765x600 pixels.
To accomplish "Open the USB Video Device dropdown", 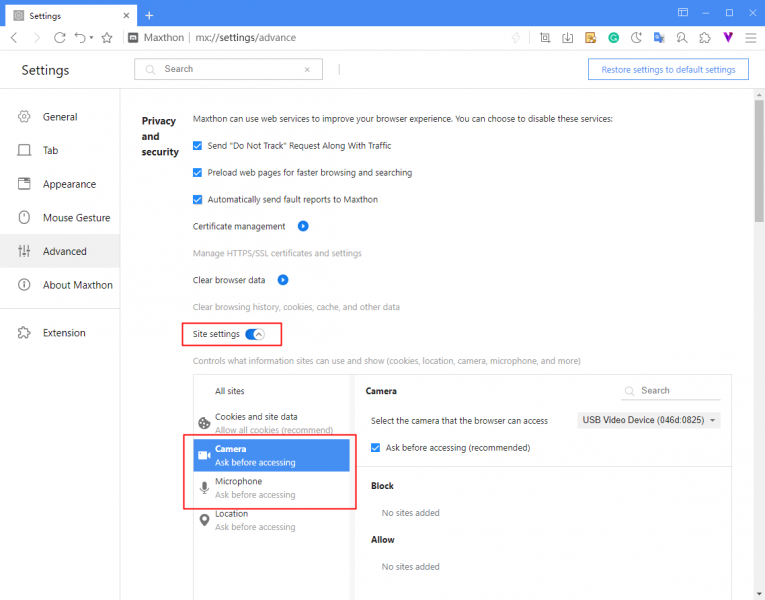I will coord(649,420).
